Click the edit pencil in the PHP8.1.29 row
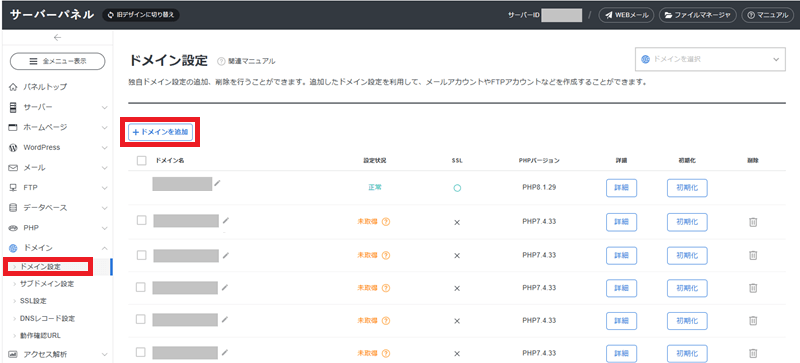This screenshot has width=800, height=363. tap(217, 183)
